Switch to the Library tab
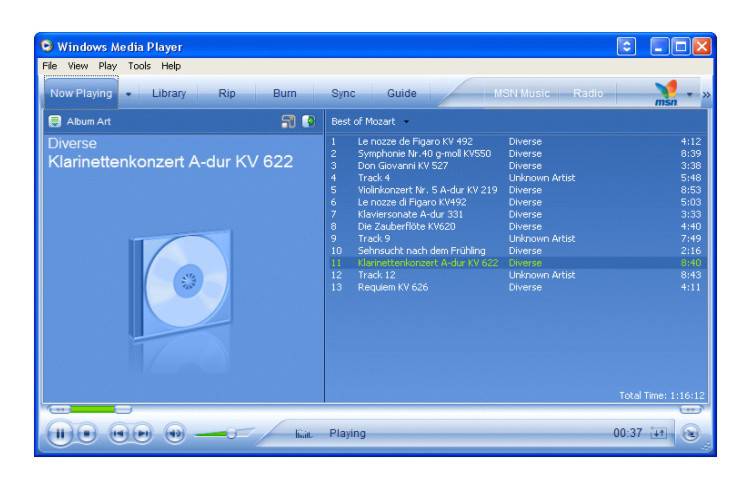 click(x=169, y=93)
